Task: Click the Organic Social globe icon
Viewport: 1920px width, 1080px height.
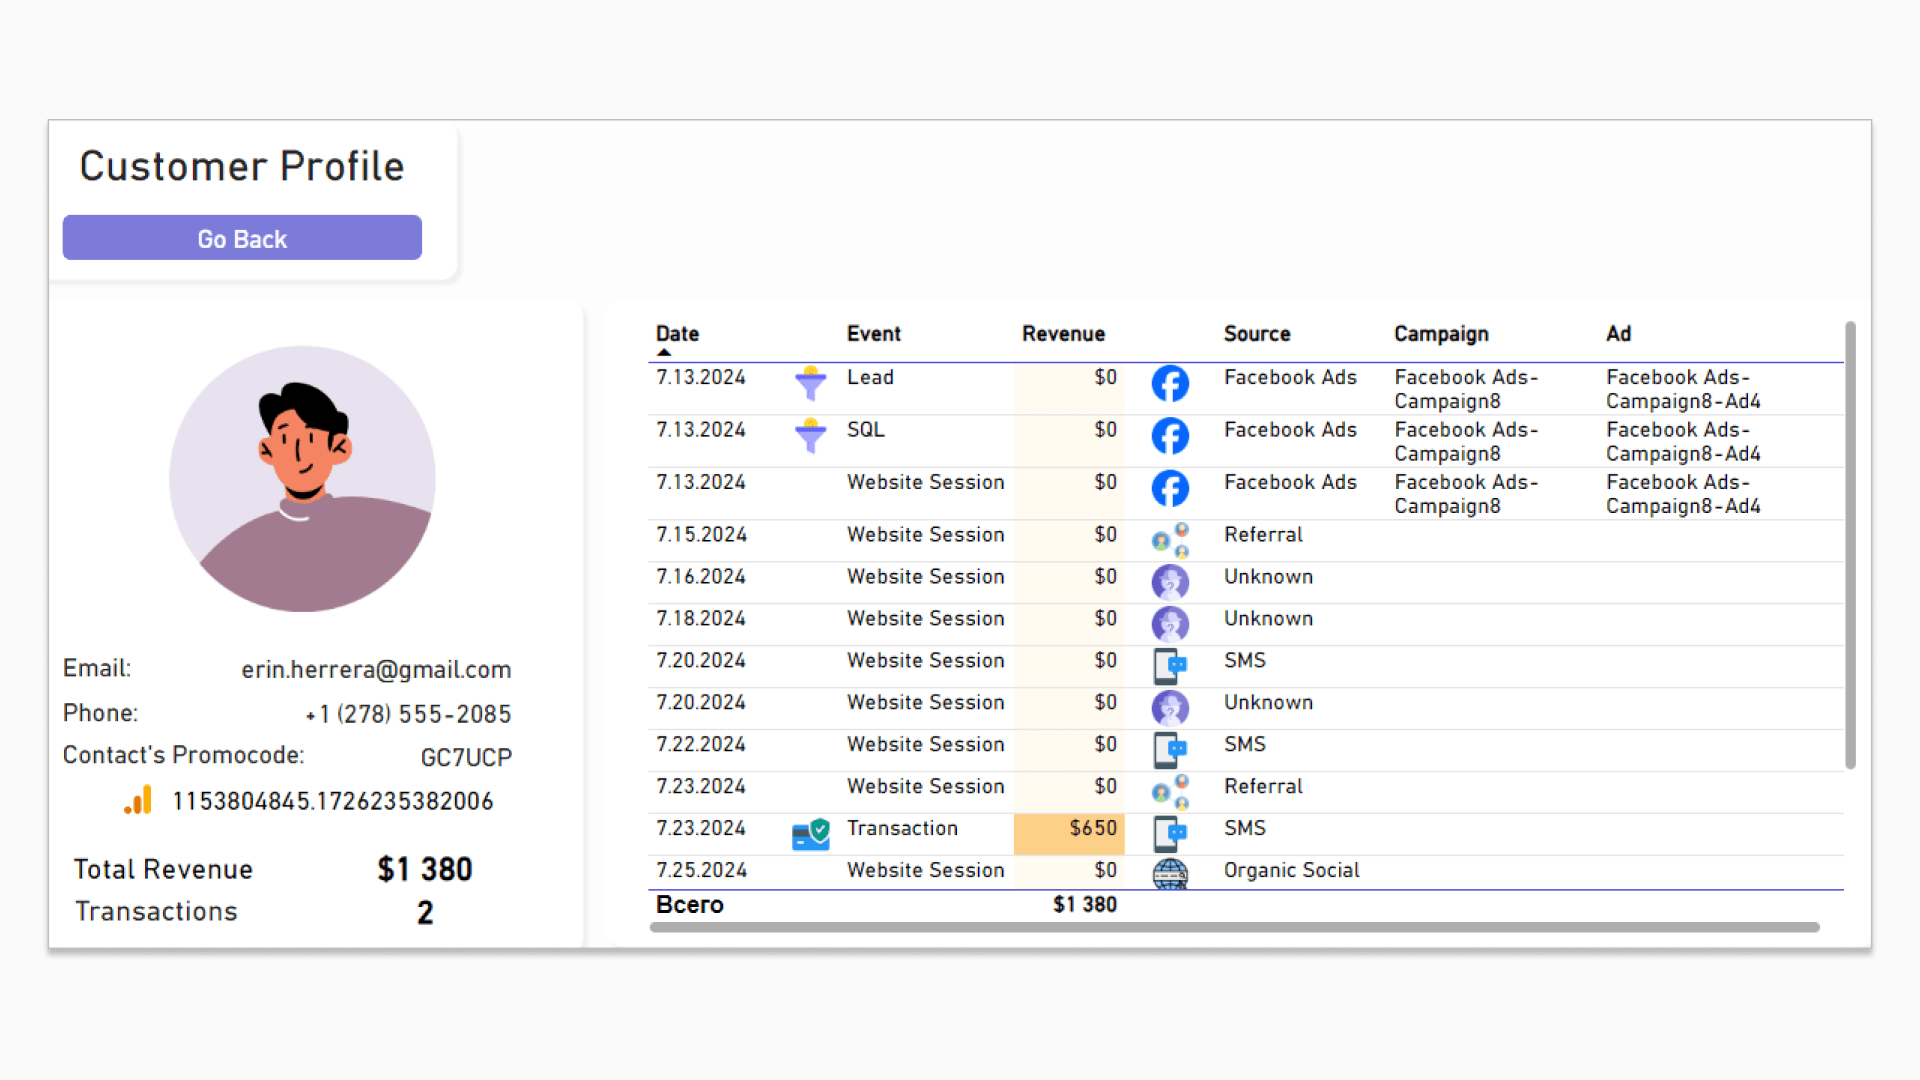Action: pyautogui.click(x=1169, y=874)
